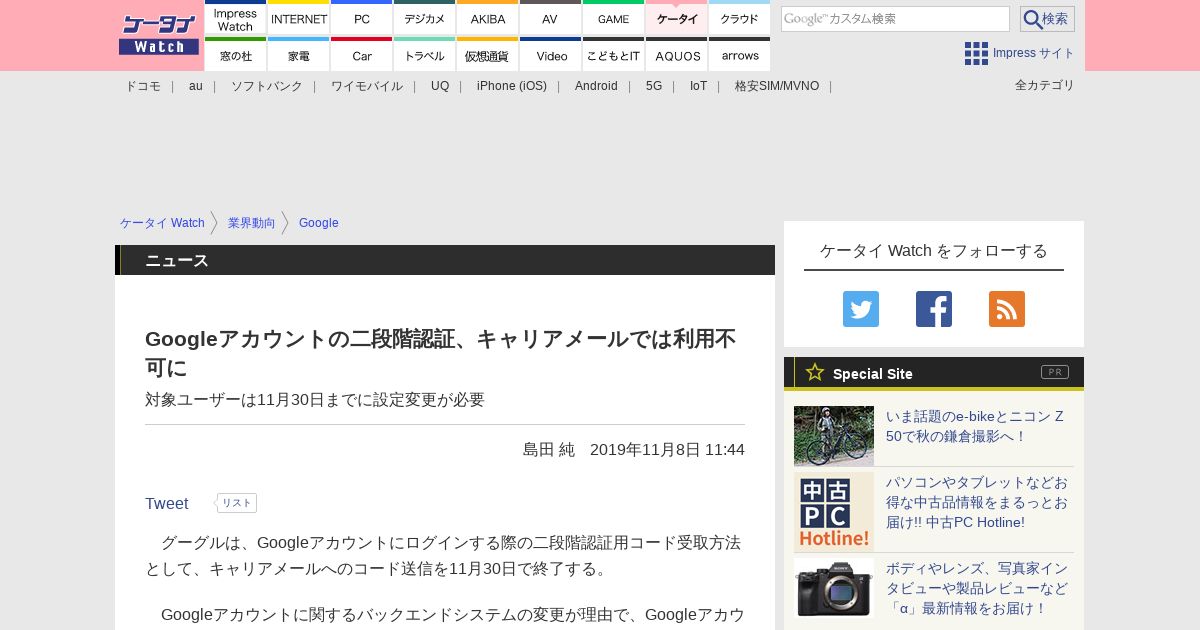Open the AQUOS tab
The width and height of the screenshot is (1200, 630).
[677, 55]
